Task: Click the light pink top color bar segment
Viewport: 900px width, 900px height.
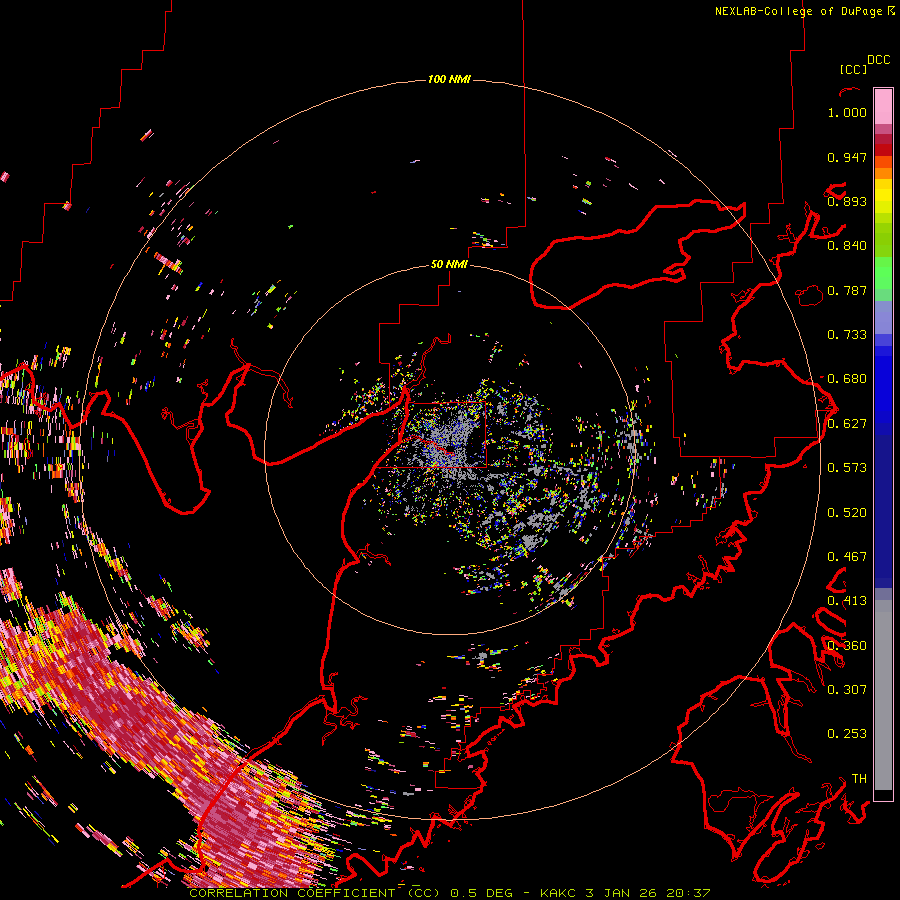Action: [x=883, y=106]
